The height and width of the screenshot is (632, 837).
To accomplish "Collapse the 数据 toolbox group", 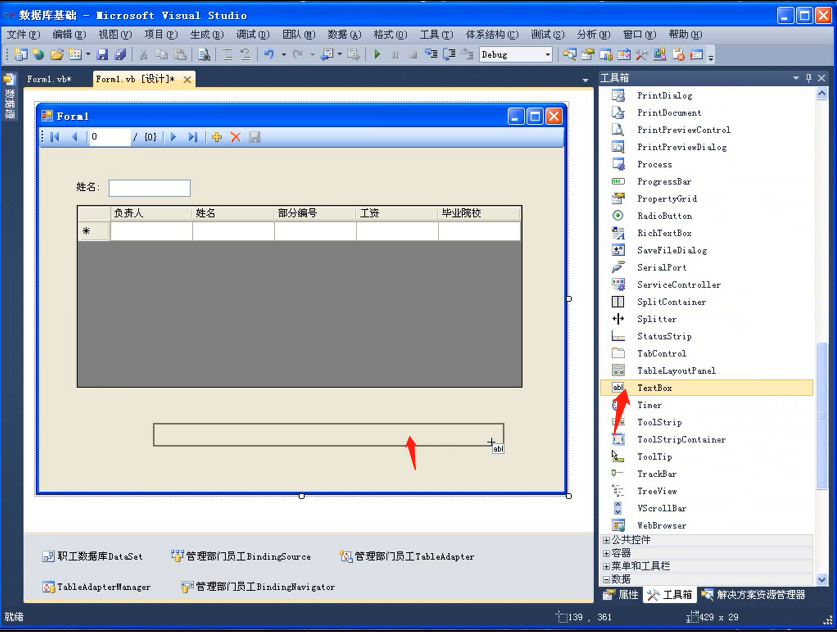I will tap(606, 579).
